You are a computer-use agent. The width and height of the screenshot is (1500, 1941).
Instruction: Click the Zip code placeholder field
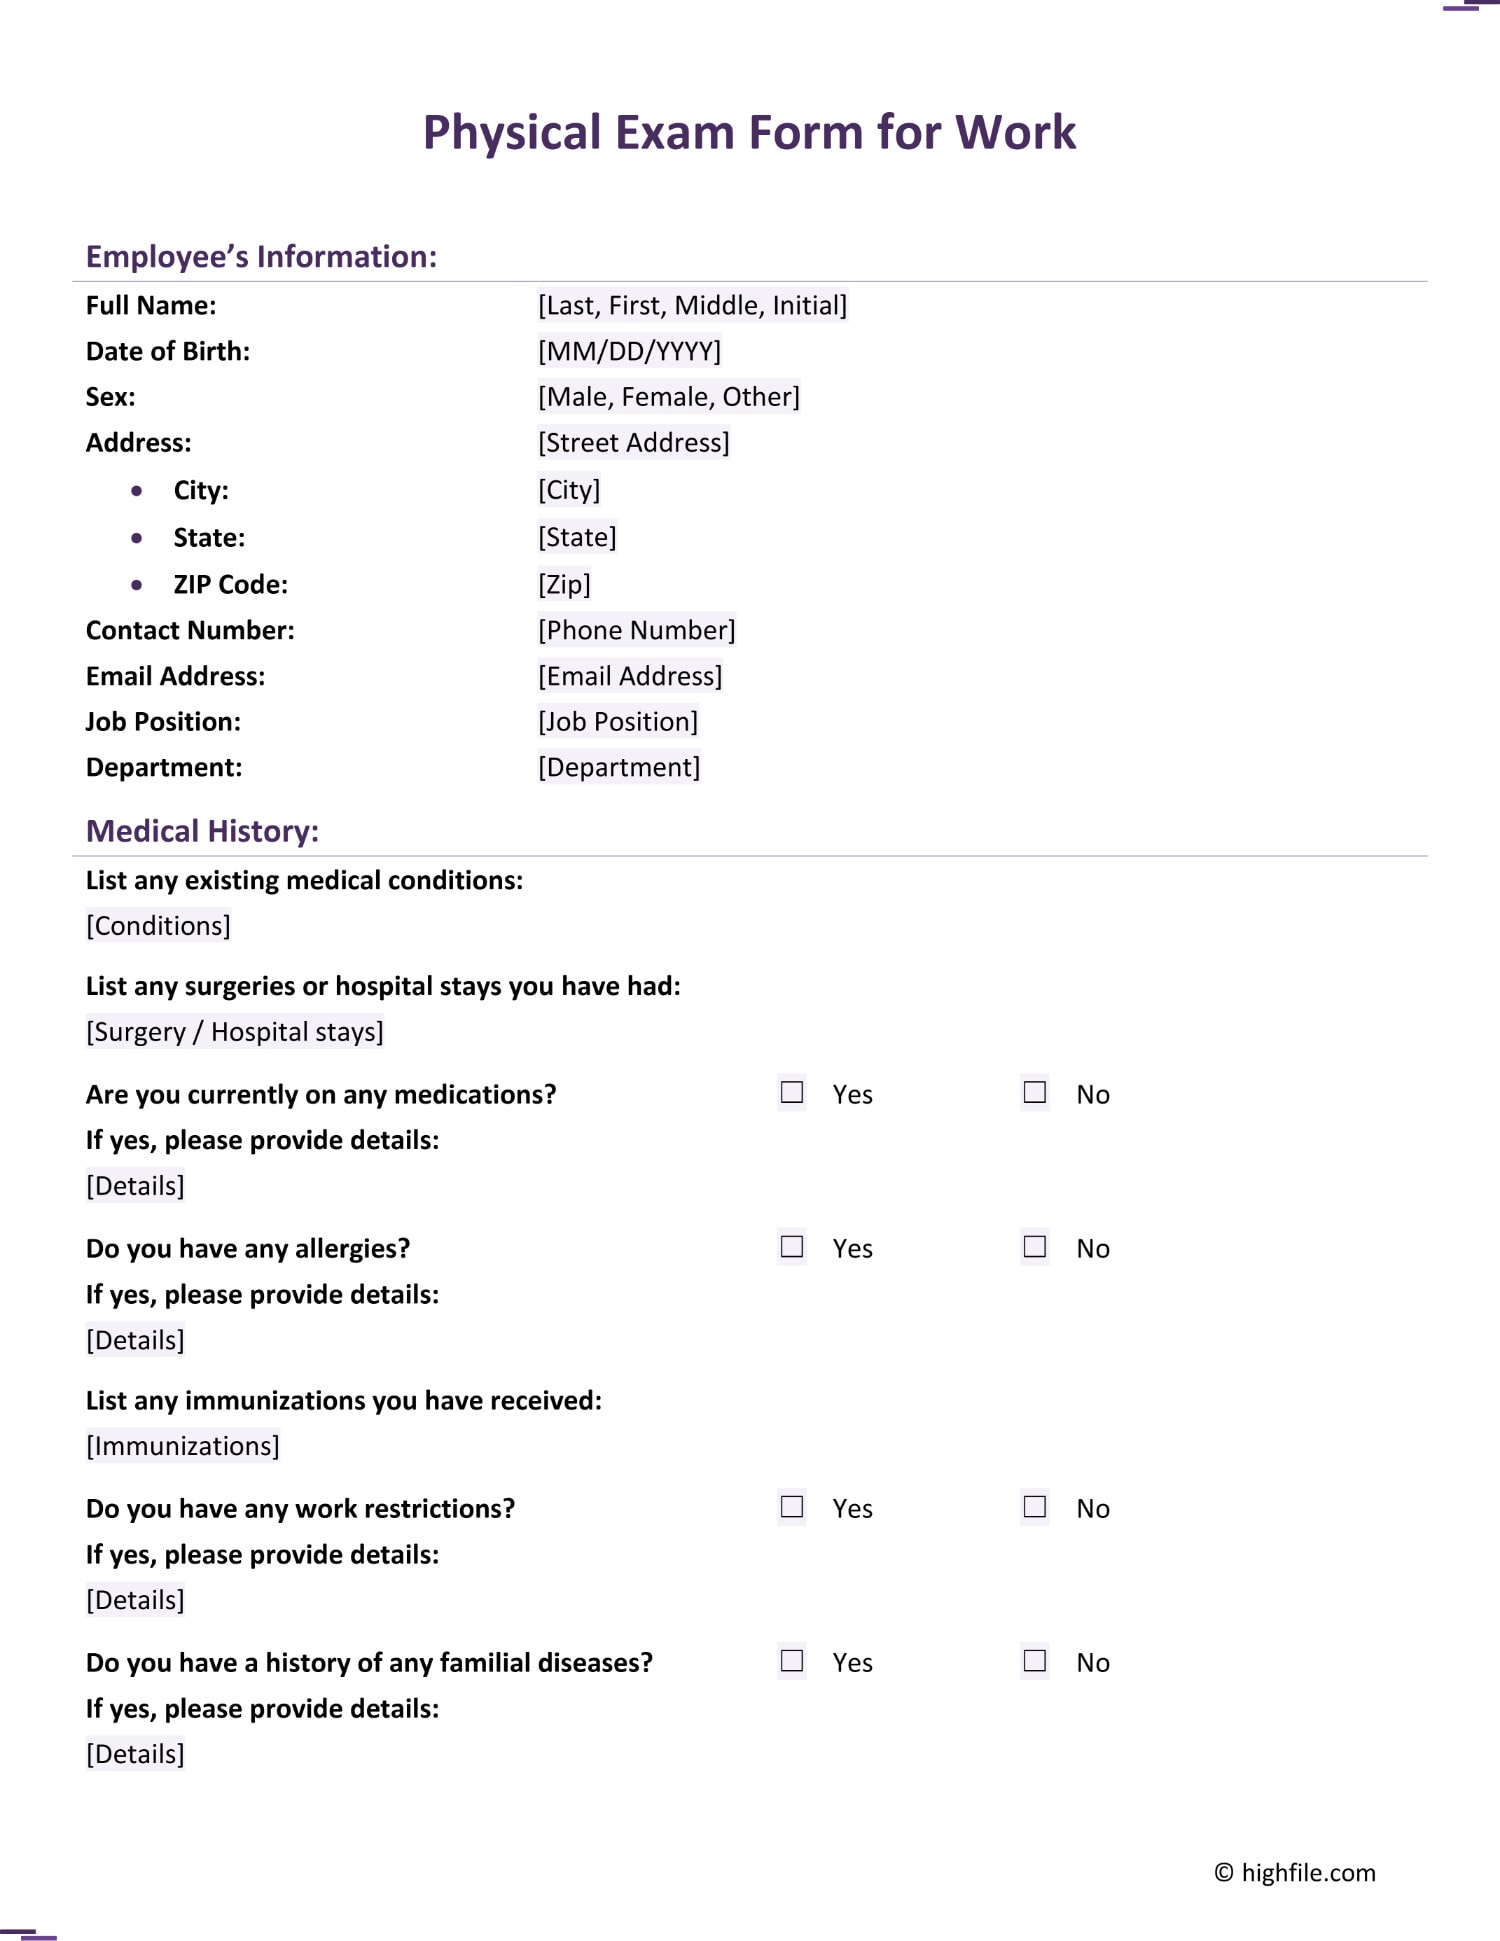[564, 584]
